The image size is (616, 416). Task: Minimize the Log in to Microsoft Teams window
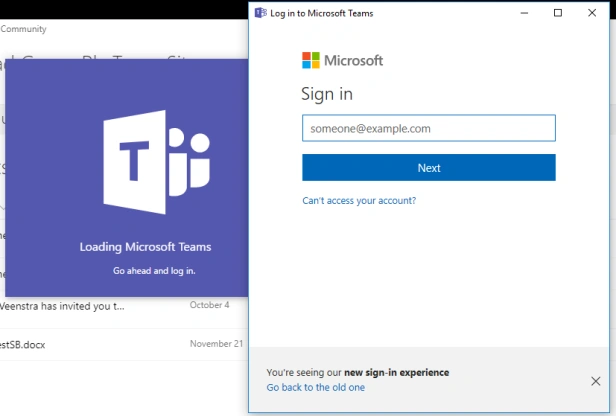[524, 13]
